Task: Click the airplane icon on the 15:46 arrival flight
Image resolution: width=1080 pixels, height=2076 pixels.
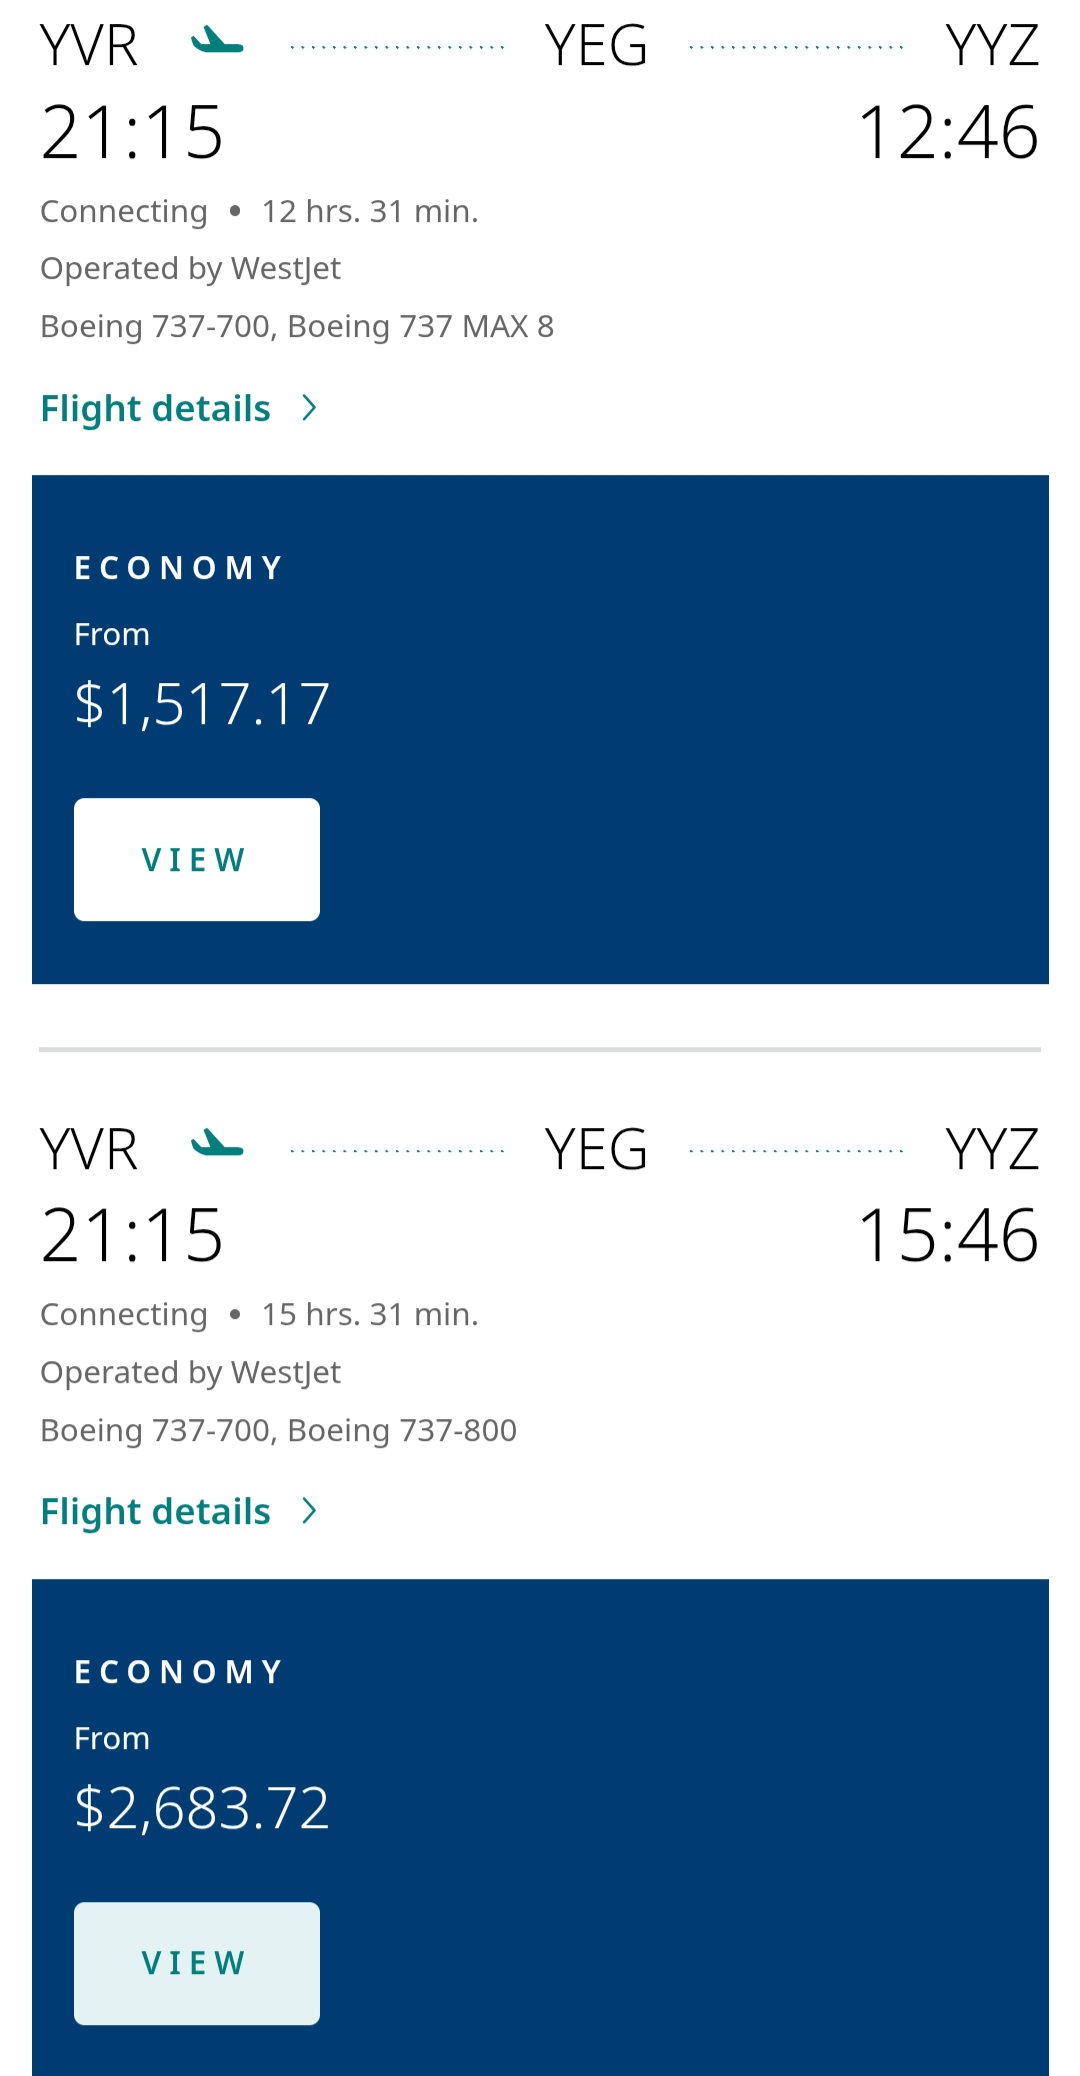Action: click(217, 1144)
